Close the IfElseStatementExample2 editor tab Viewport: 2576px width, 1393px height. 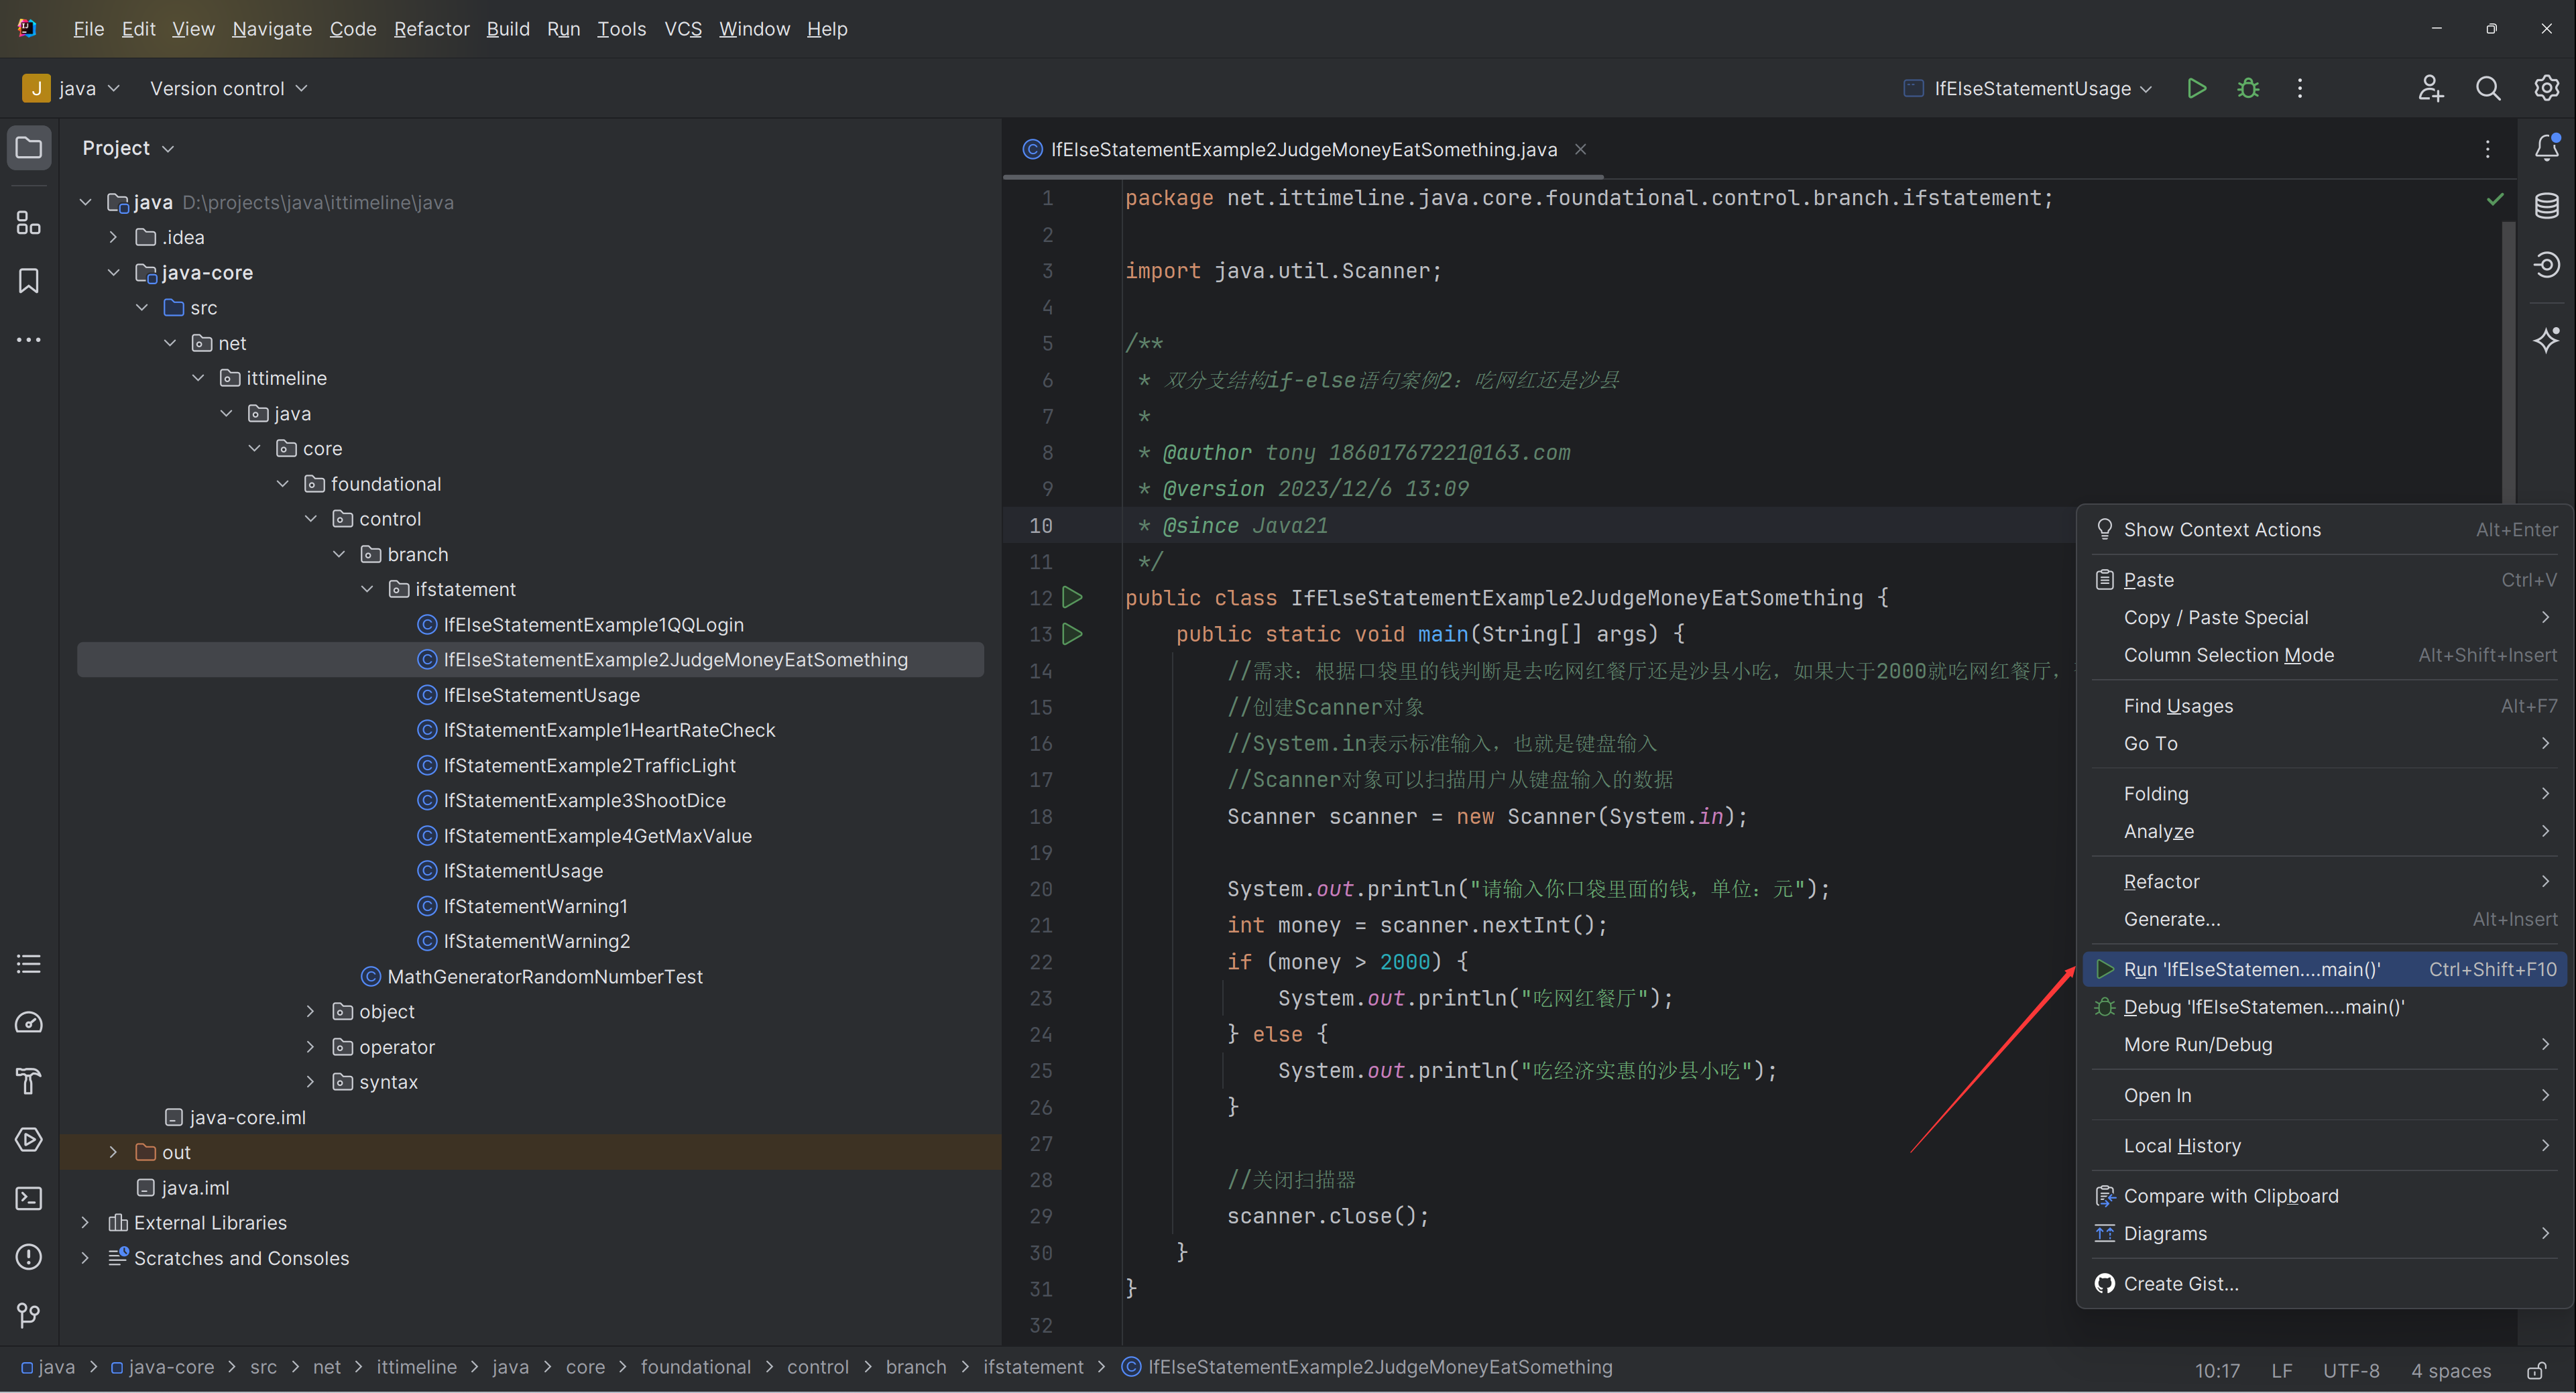[1581, 149]
